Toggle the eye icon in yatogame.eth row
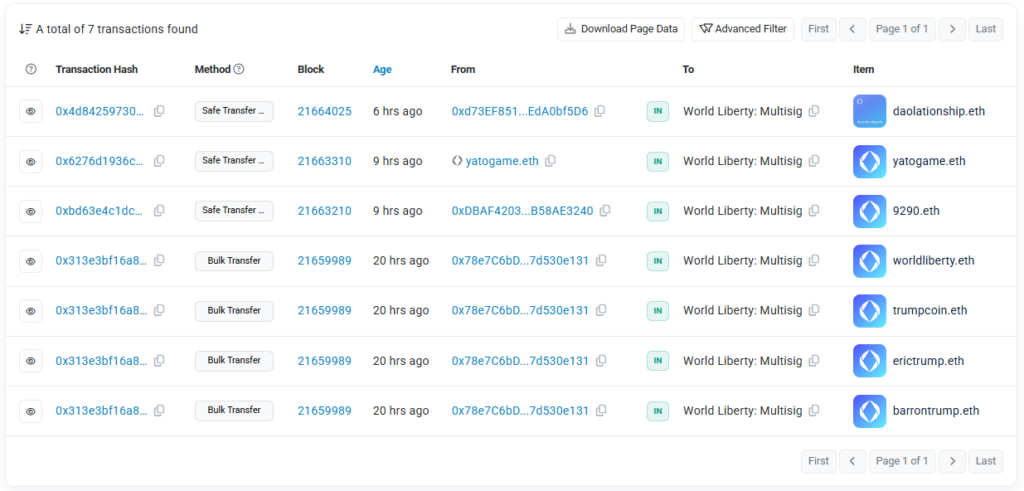Screen dimensions: 1024x491 click(31, 161)
